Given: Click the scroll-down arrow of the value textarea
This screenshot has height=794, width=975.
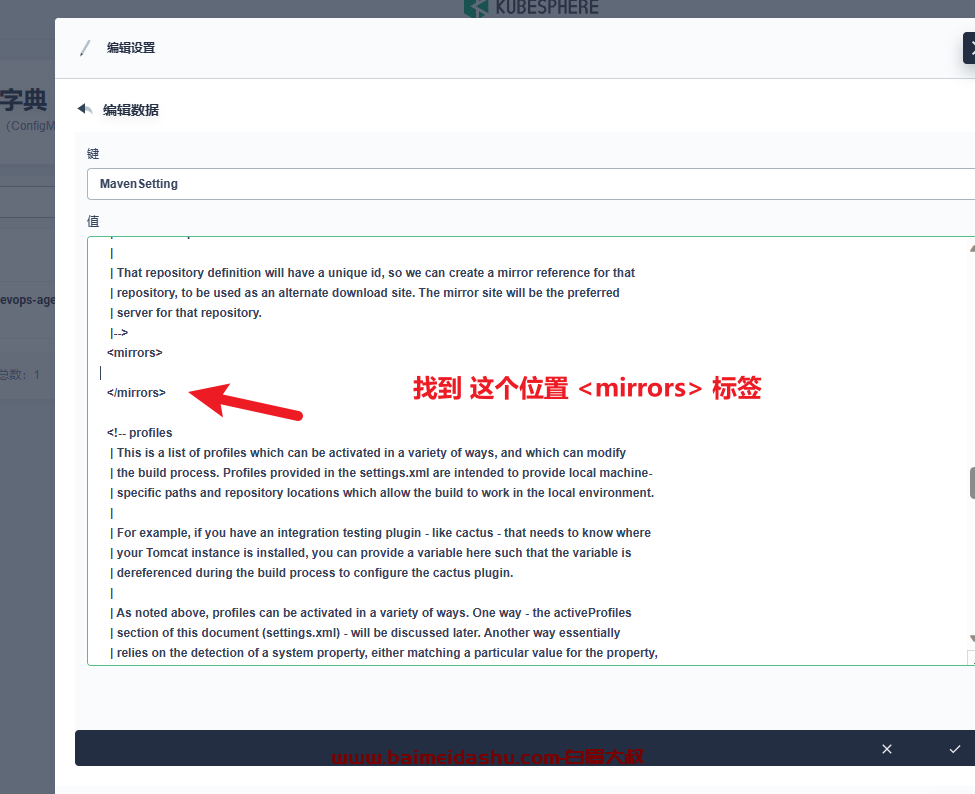Looking at the screenshot, I should click(x=972, y=639).
